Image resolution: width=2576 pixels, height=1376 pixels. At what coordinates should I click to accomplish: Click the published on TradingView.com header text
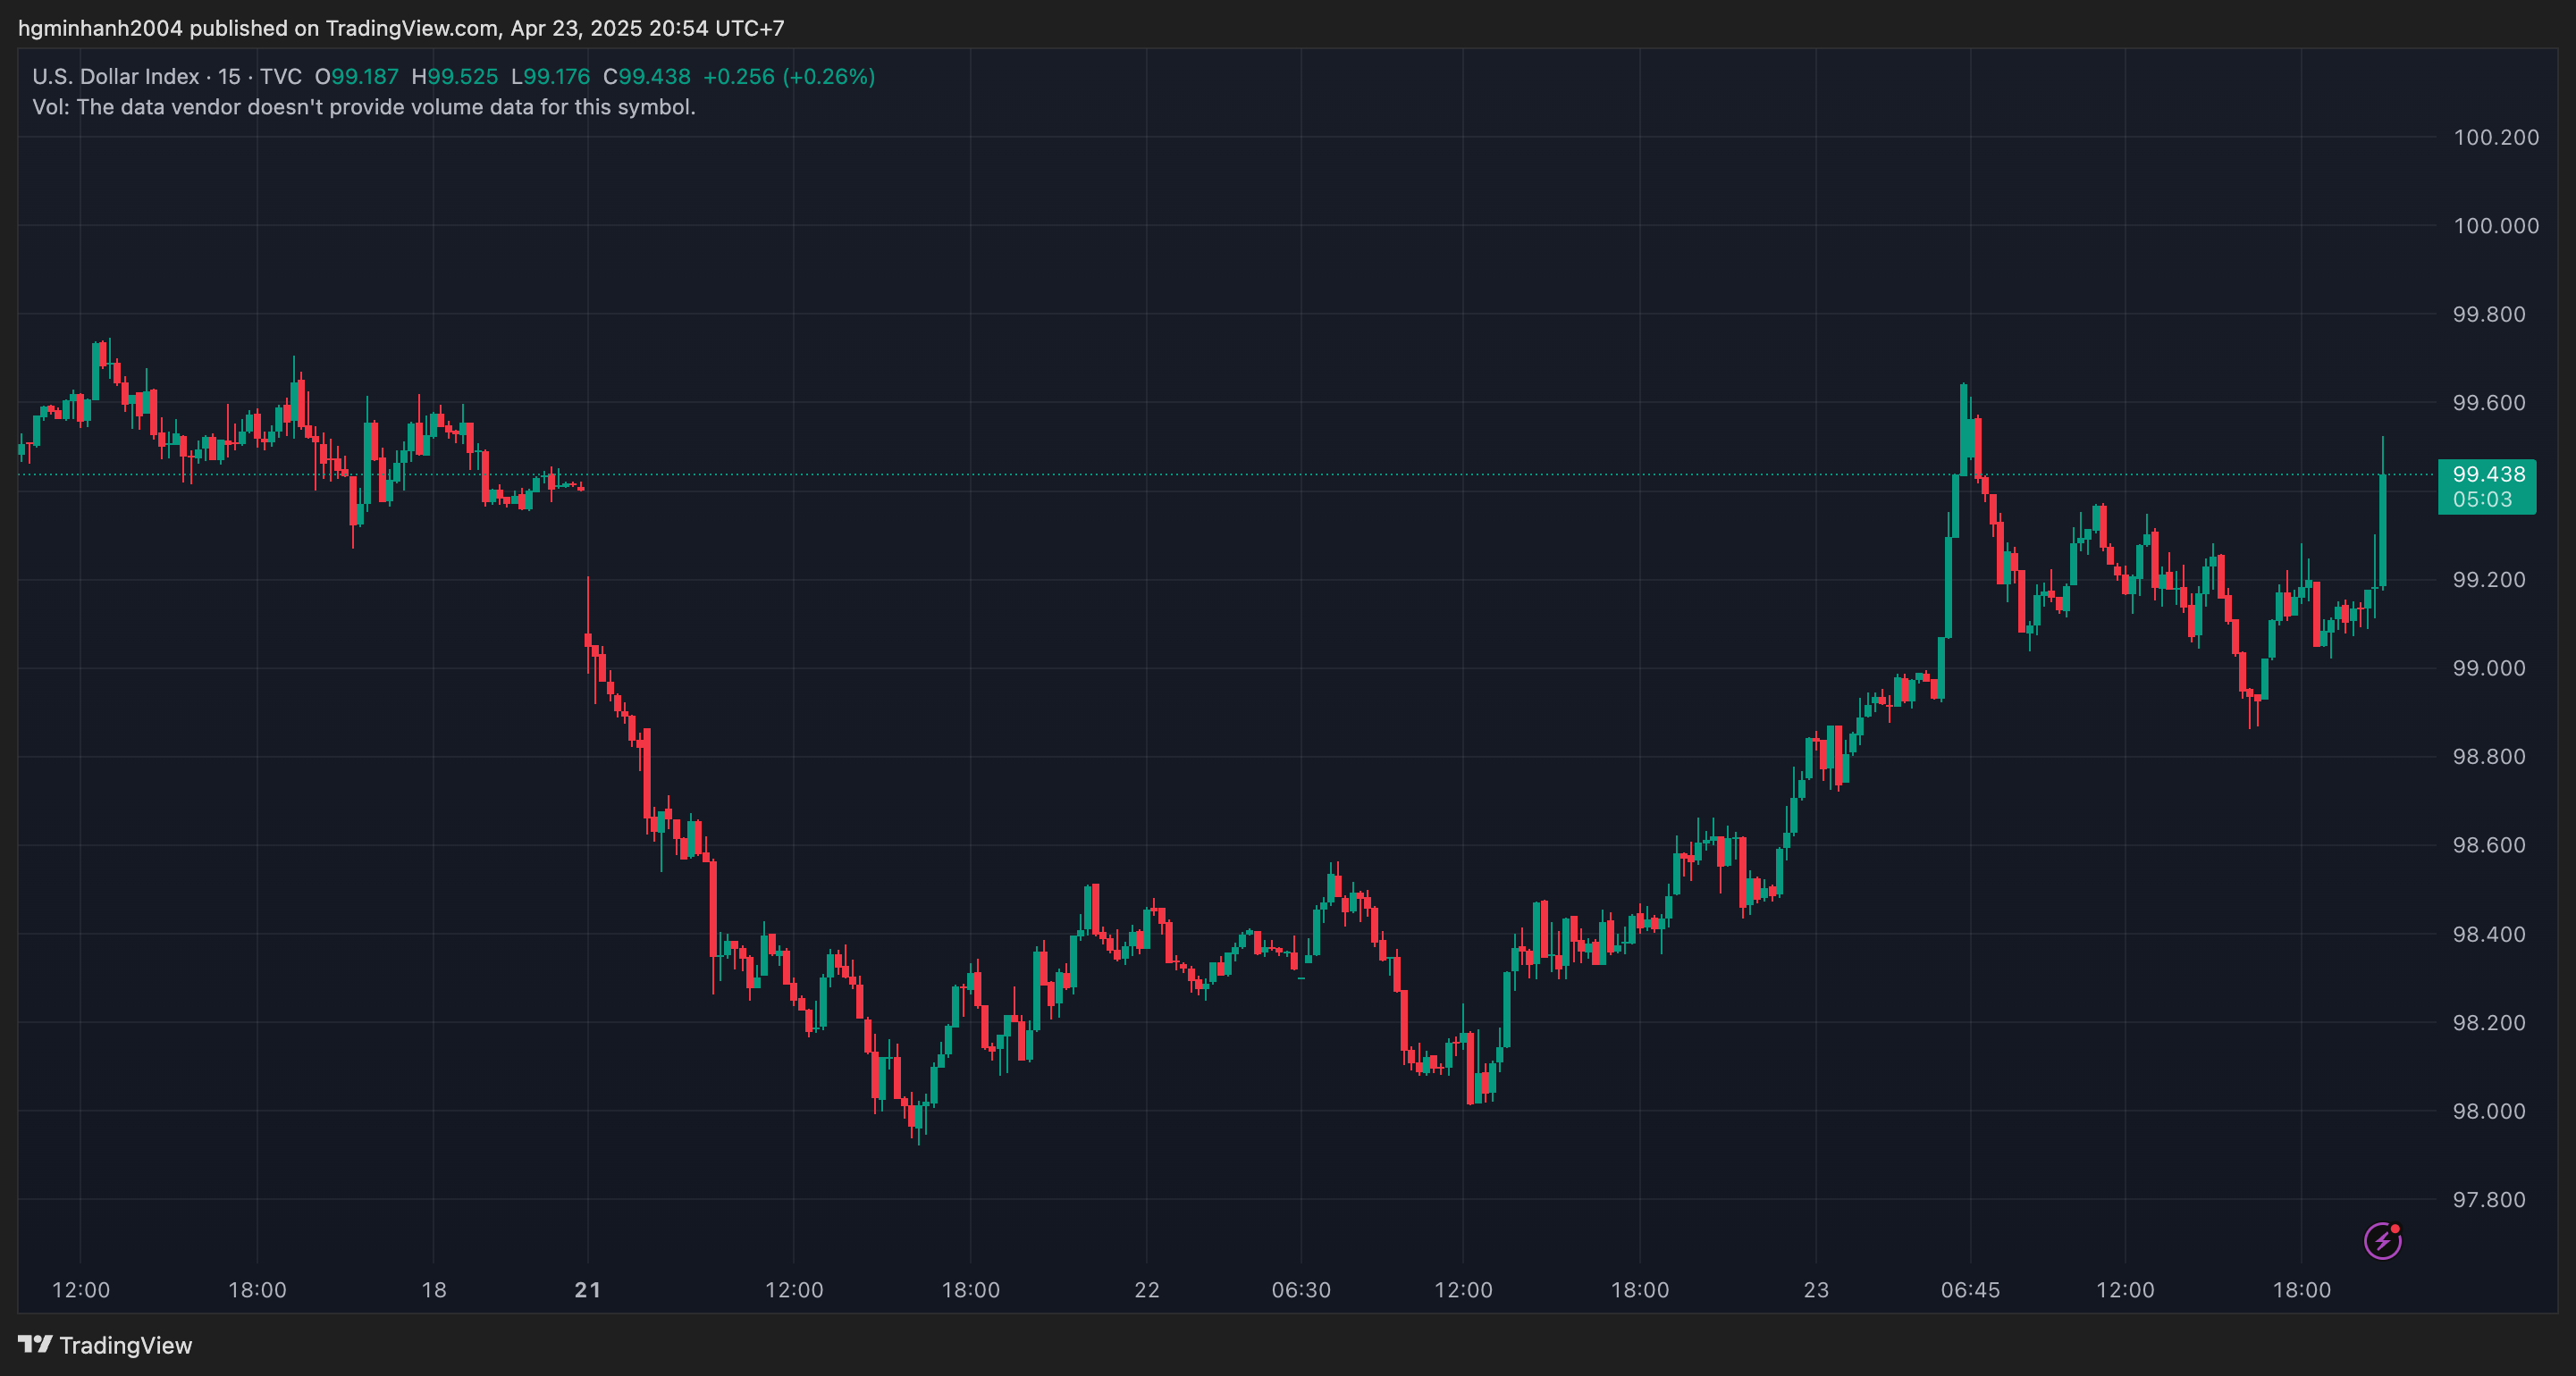click(401, 28)
